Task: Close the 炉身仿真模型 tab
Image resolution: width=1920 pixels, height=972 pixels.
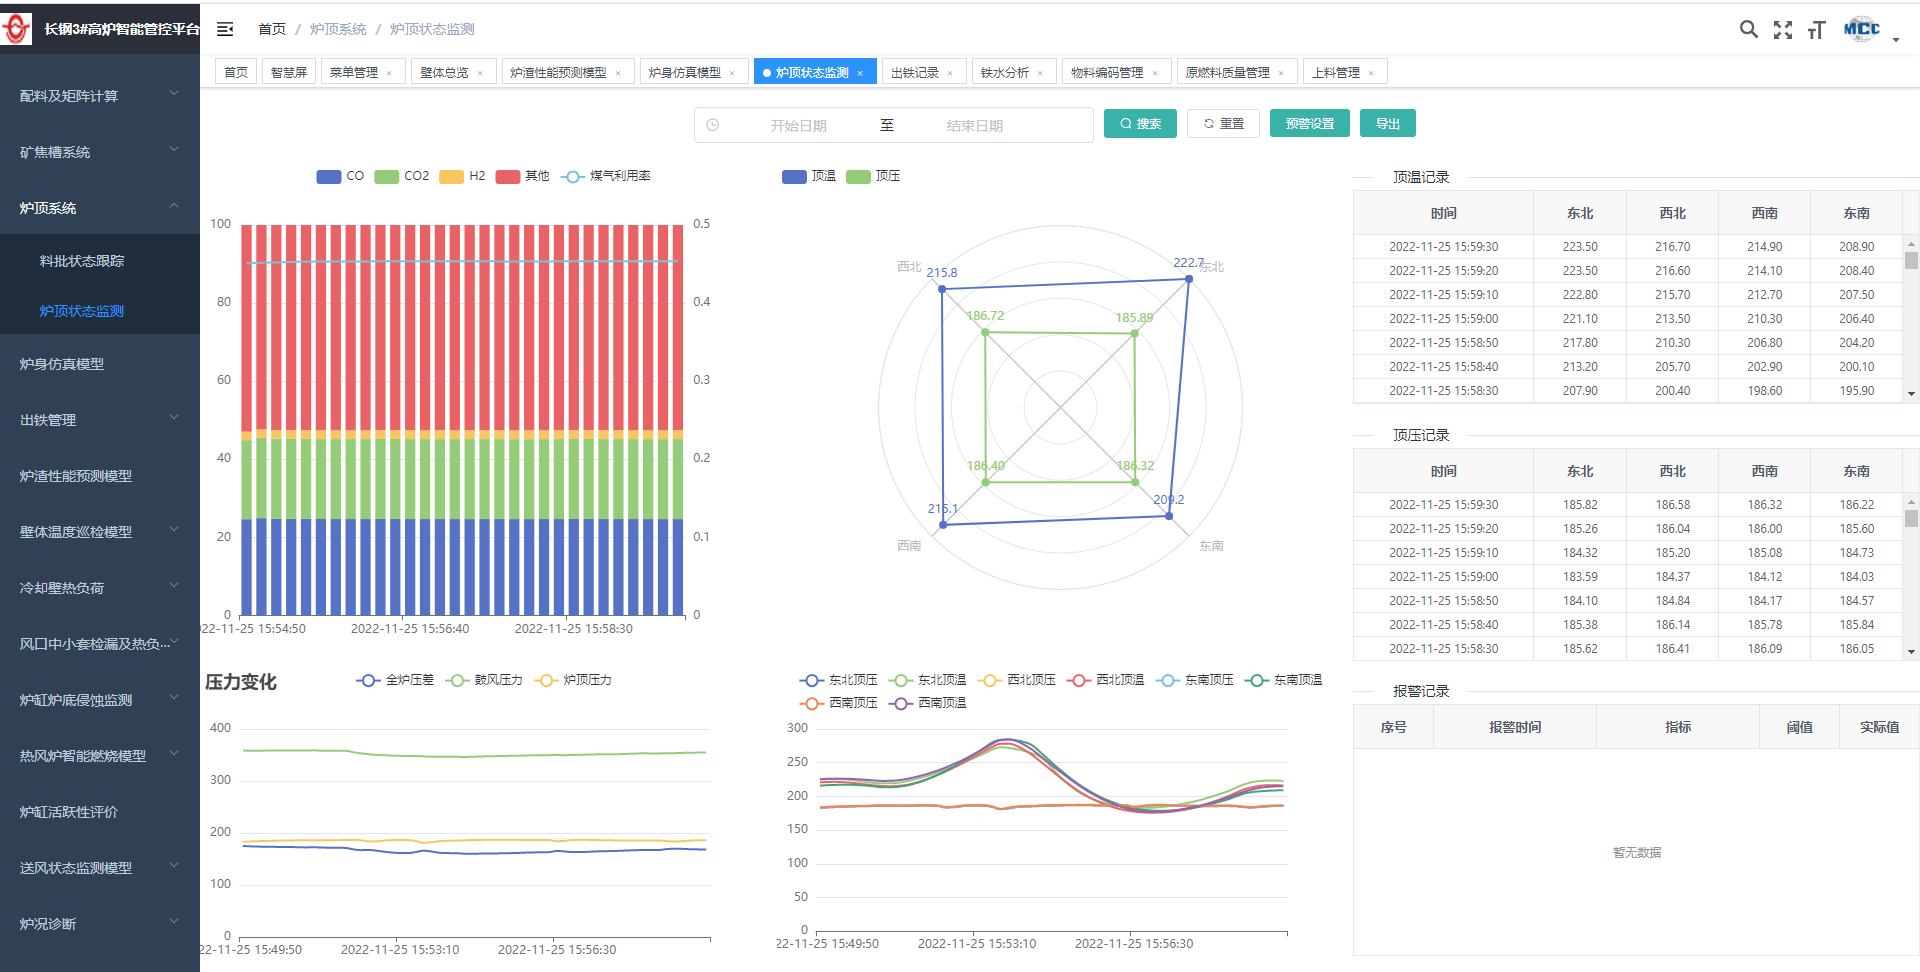Action: coord(732,73)
